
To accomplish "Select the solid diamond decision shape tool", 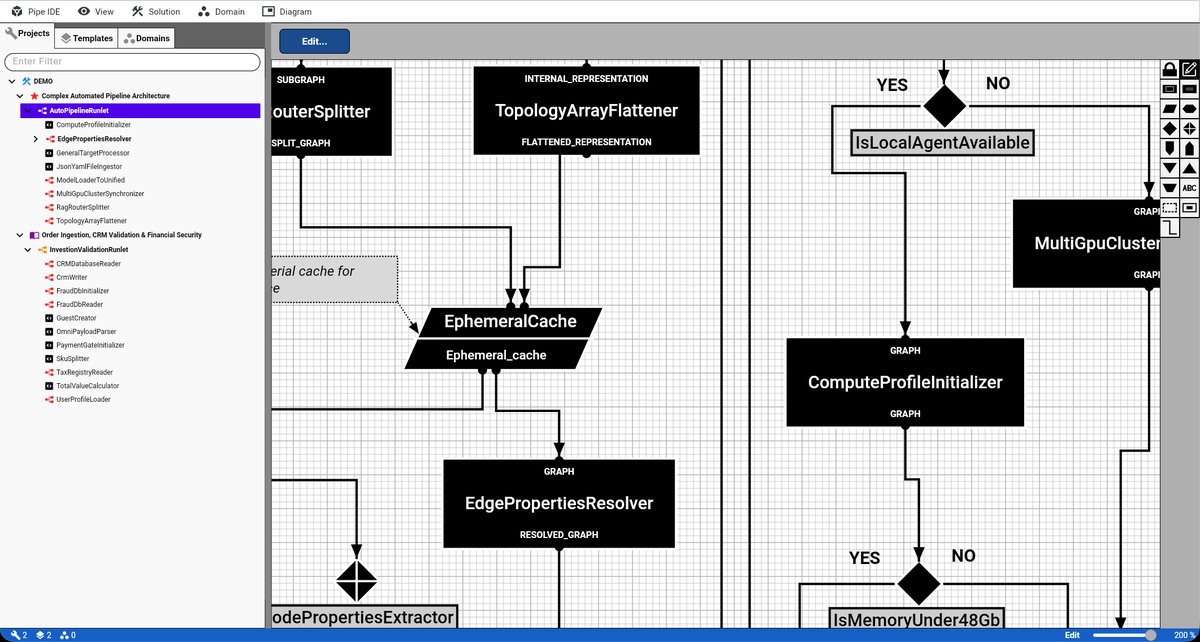I will [x=1169, y=128].
